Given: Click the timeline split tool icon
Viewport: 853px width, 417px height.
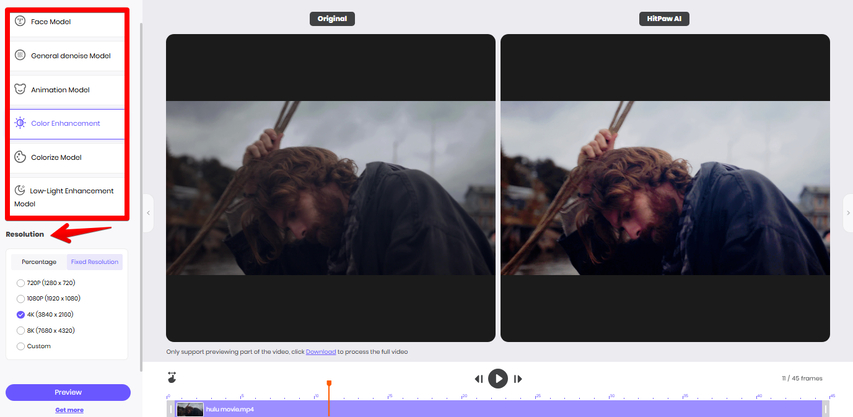Looking at the screenshot, I should pyautogui.click(x=172, y=377).
